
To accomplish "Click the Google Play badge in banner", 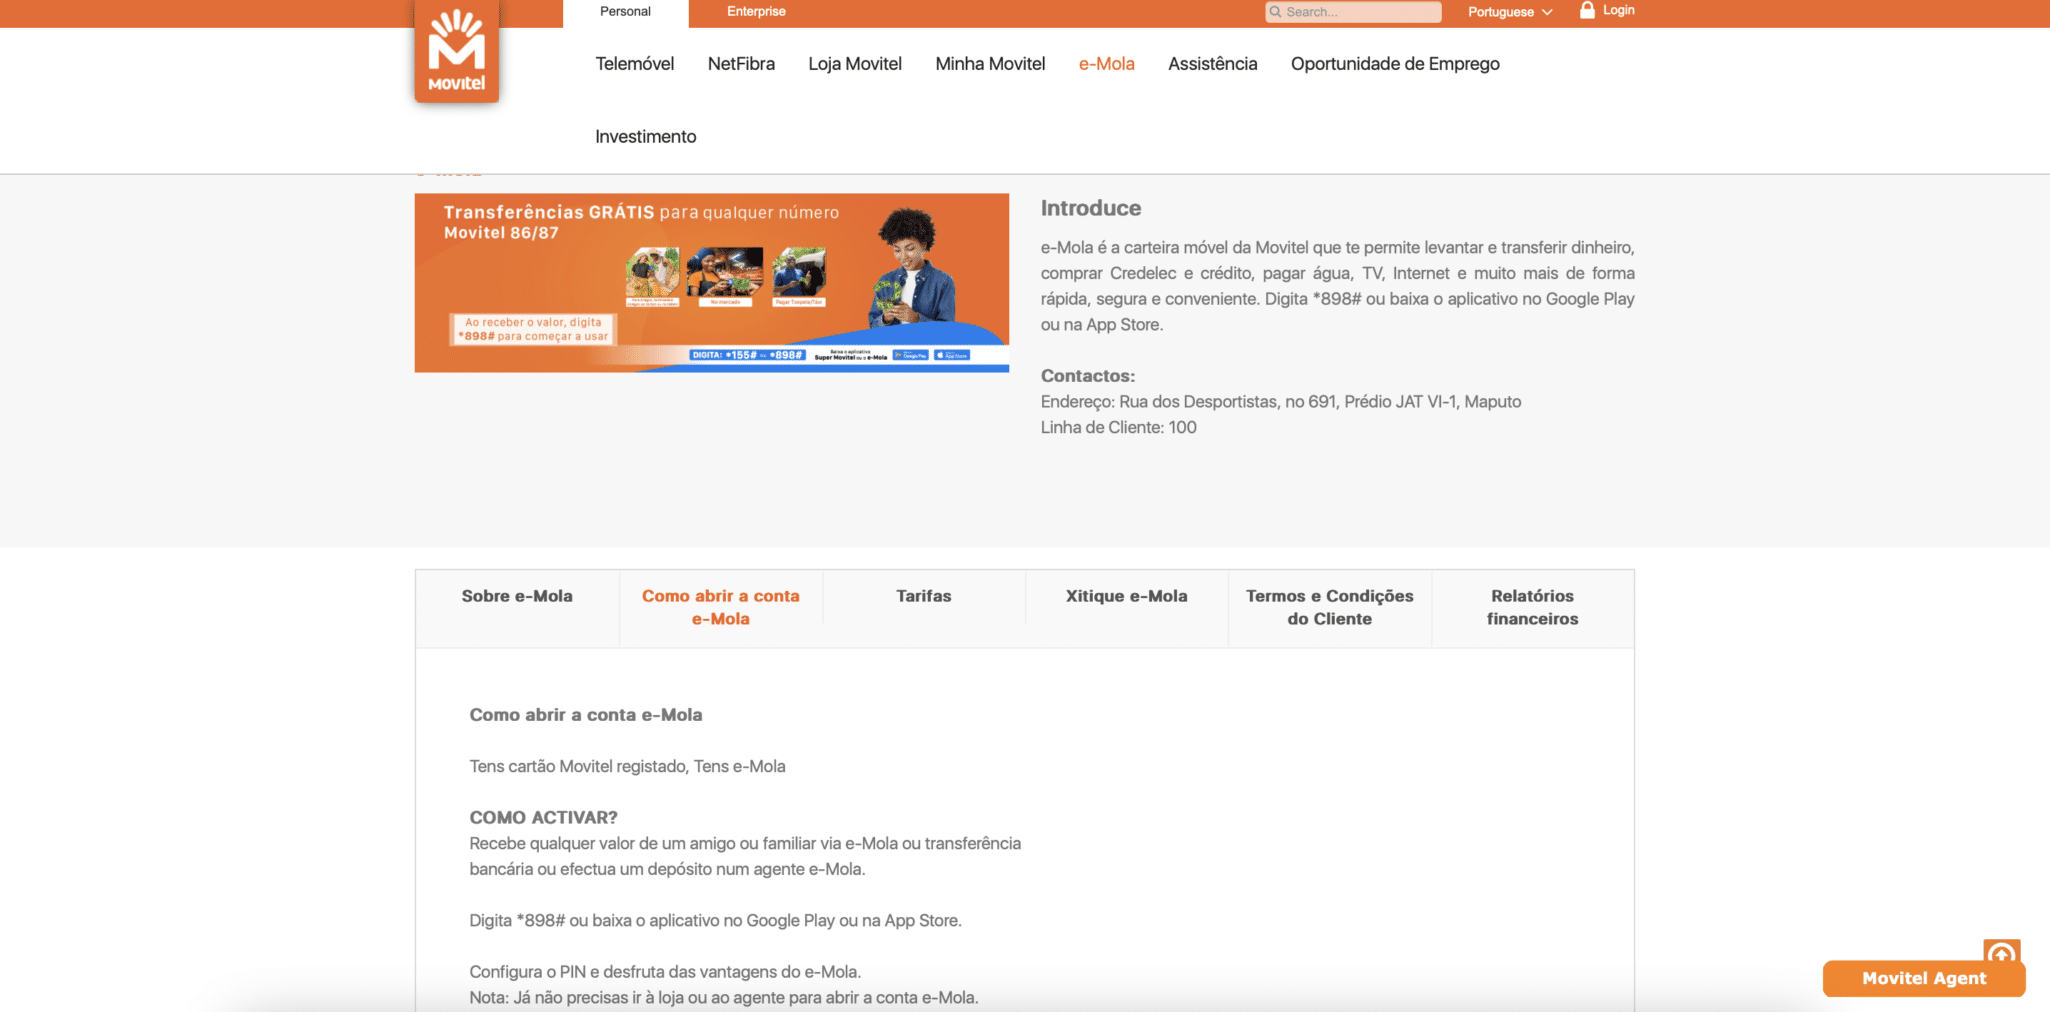I will click(x=910, y=355).
